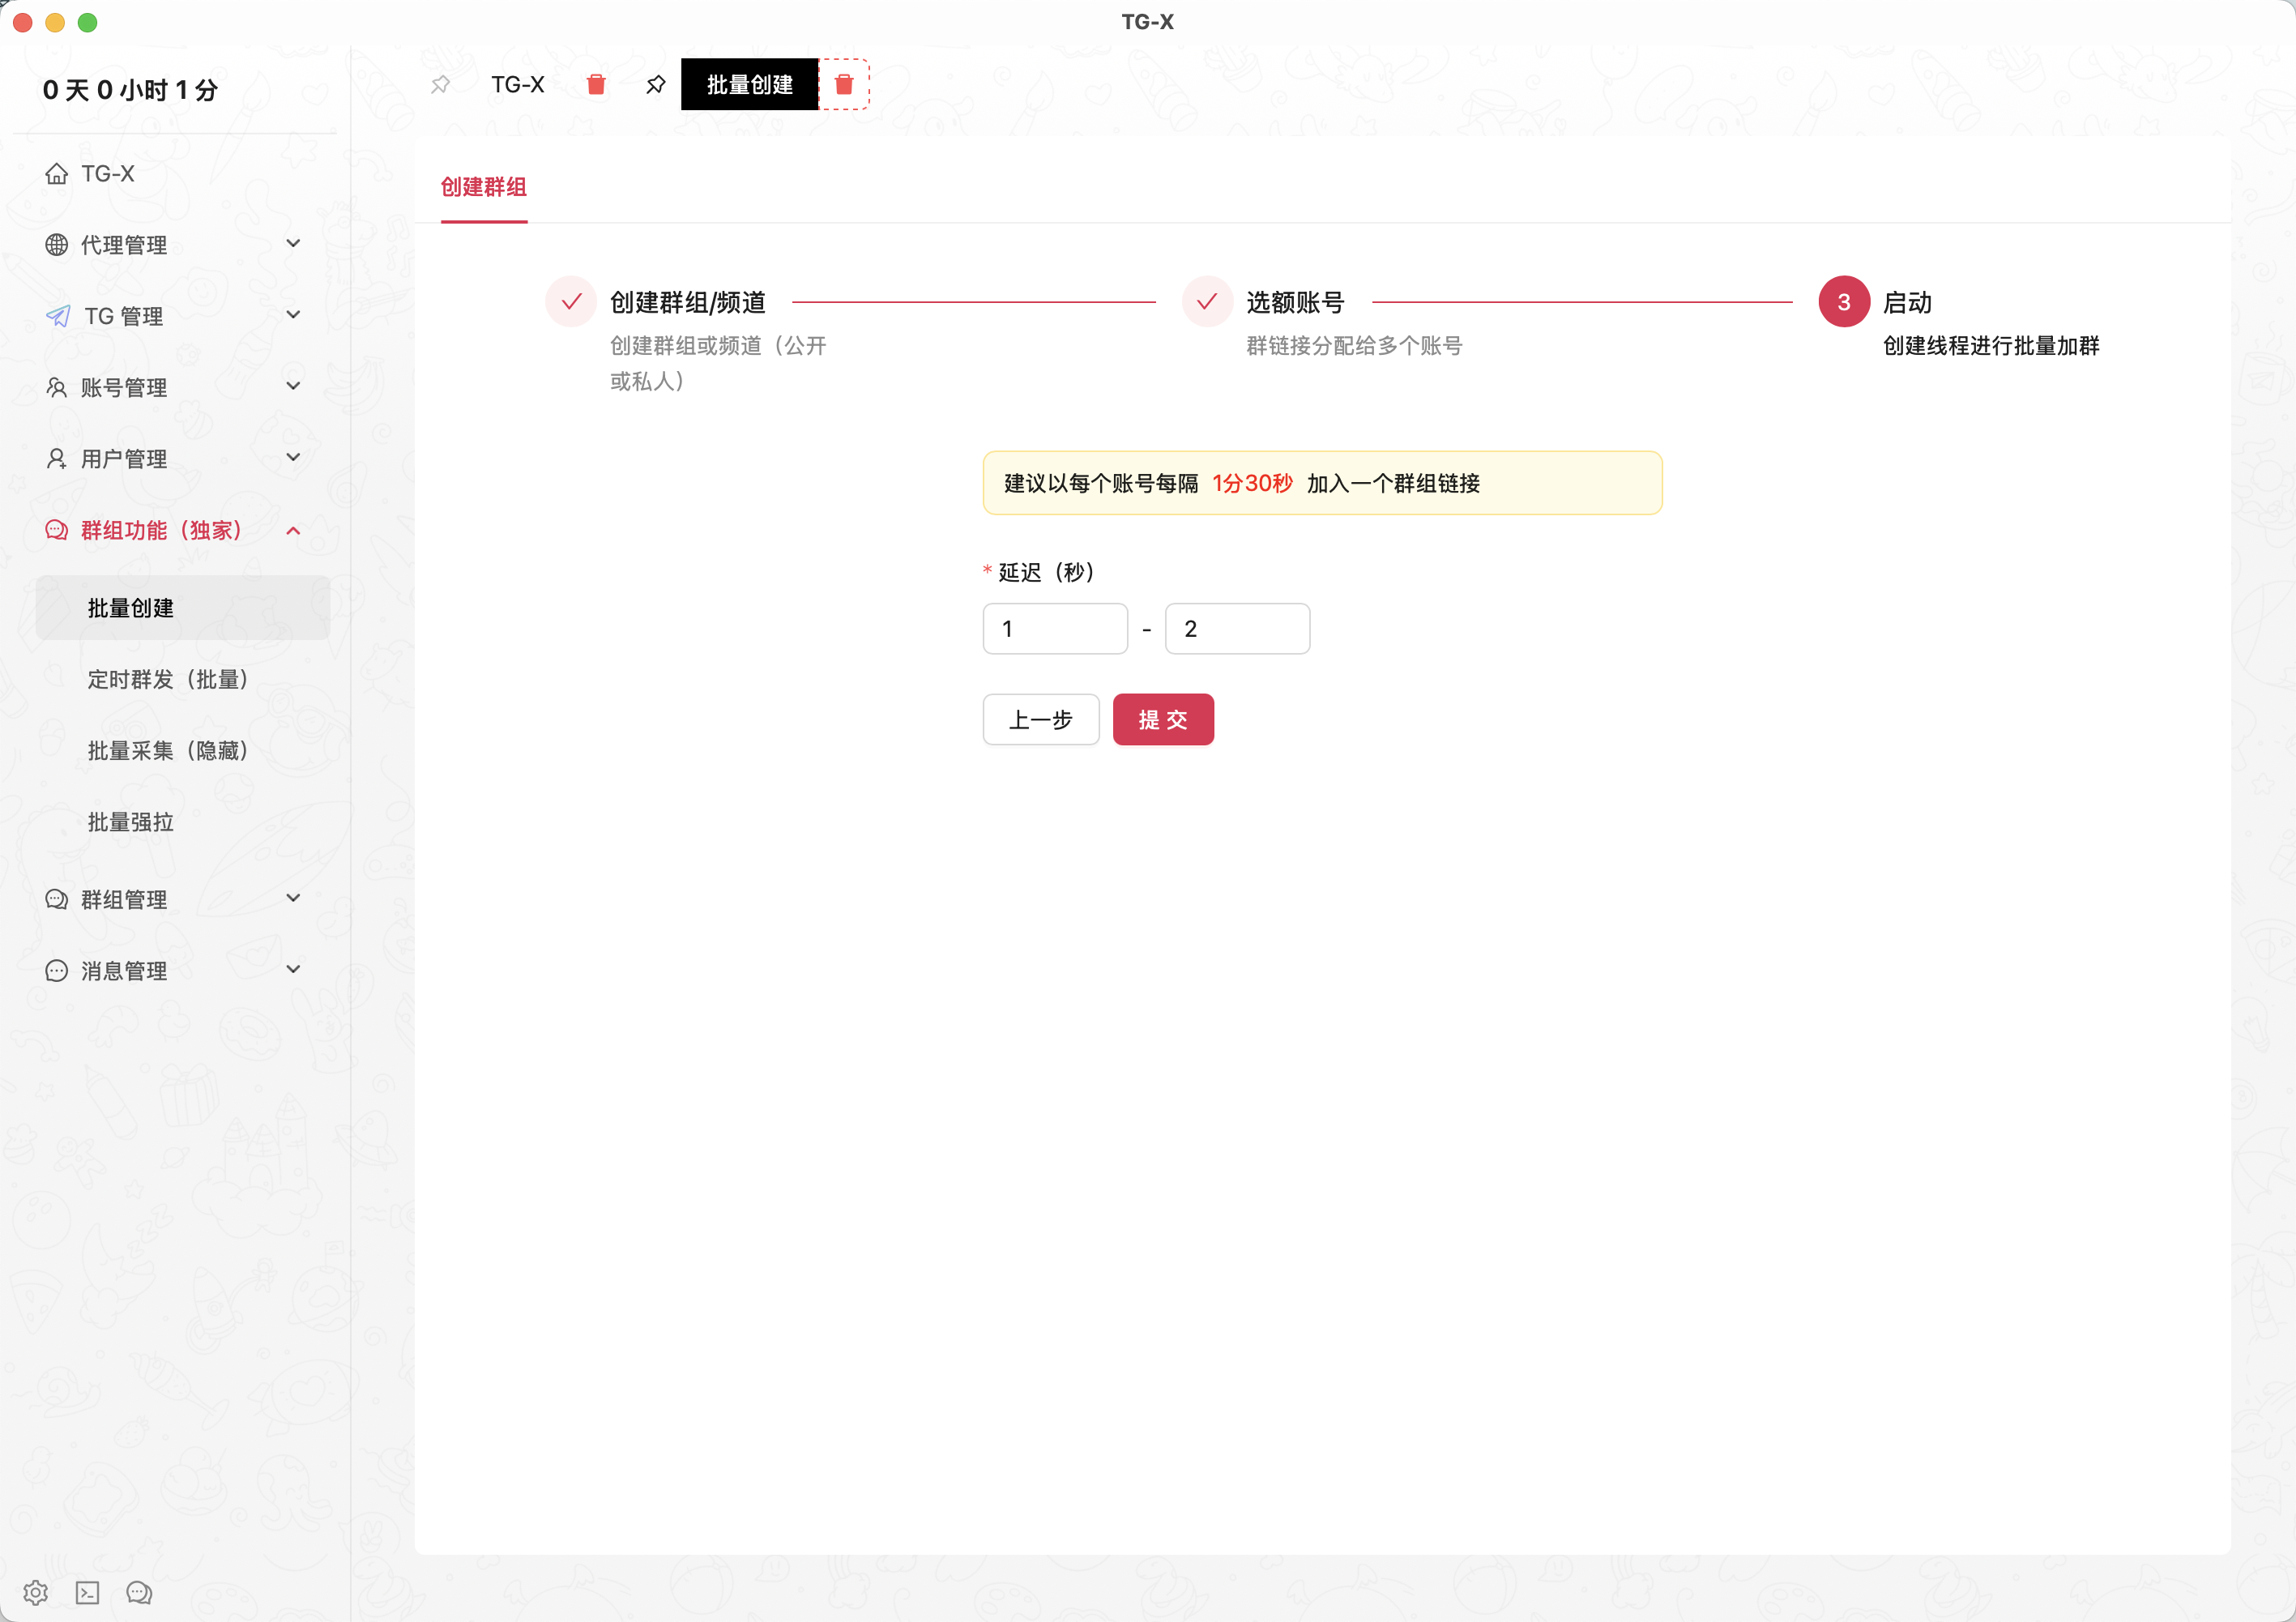The height and width of the screenshot is (1622, 2296).
Task: Click the red chat icon for 群组功能
Action: pyautogui.click(x=57, y=530)
